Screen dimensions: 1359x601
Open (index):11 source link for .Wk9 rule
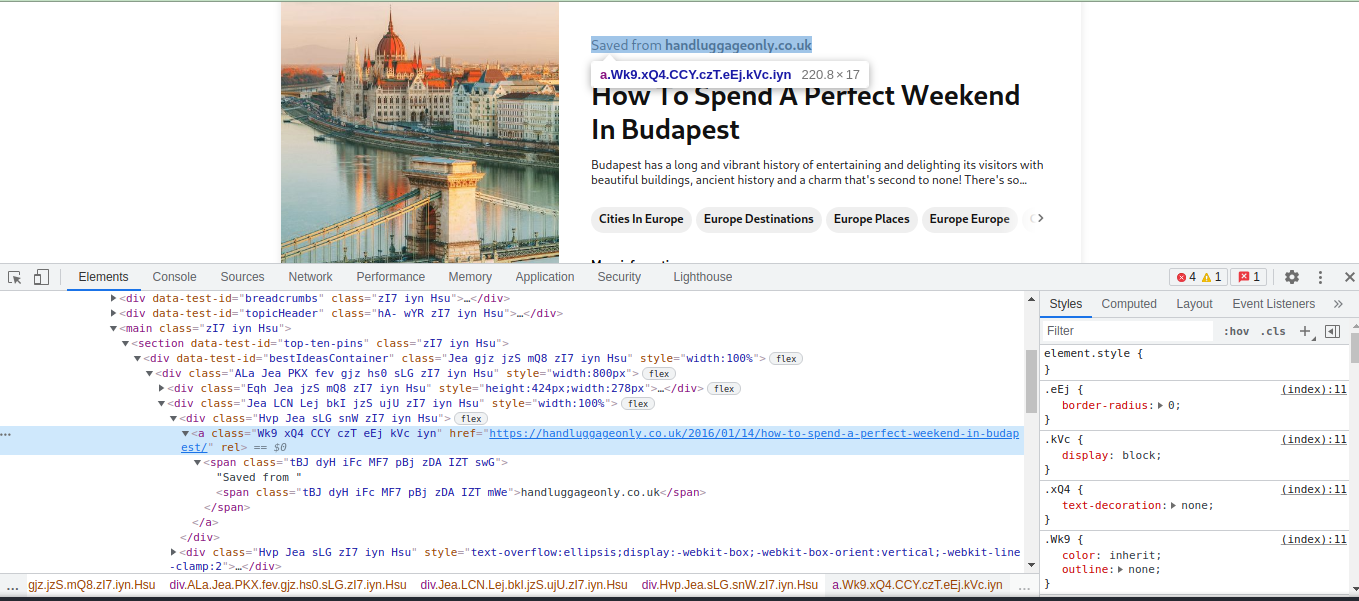1314,540
